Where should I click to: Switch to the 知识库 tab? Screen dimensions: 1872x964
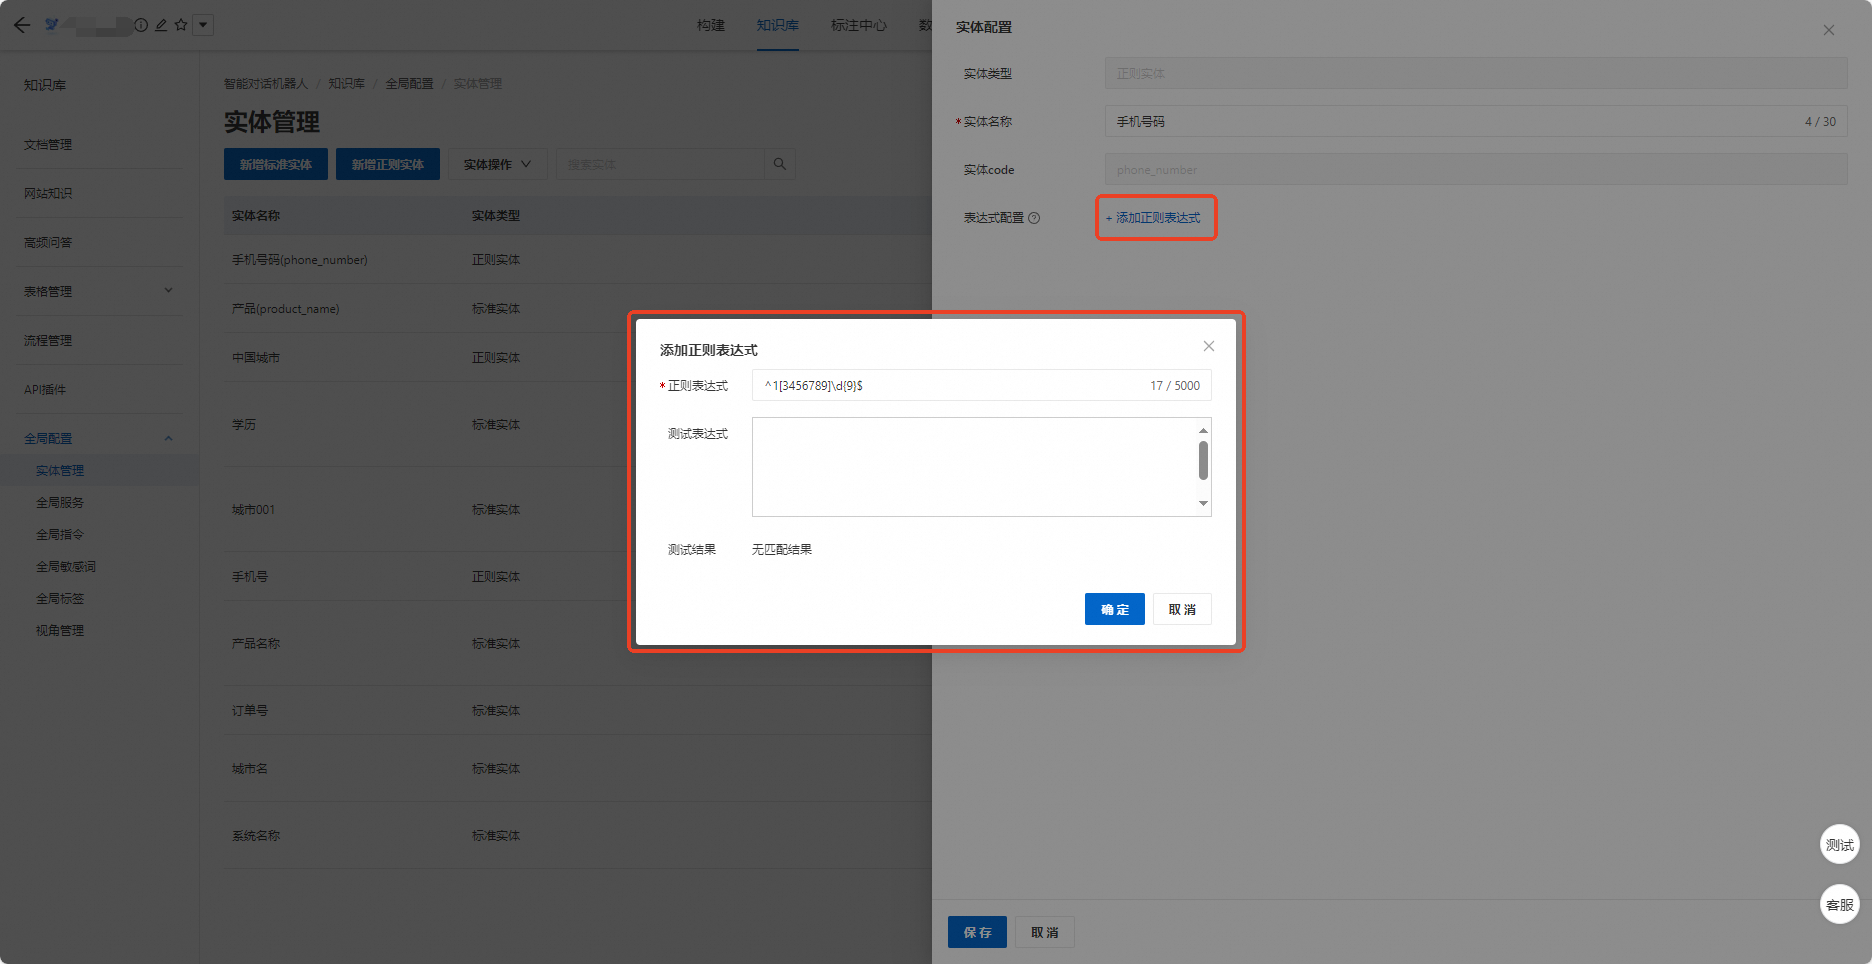[x=778, y=25]
